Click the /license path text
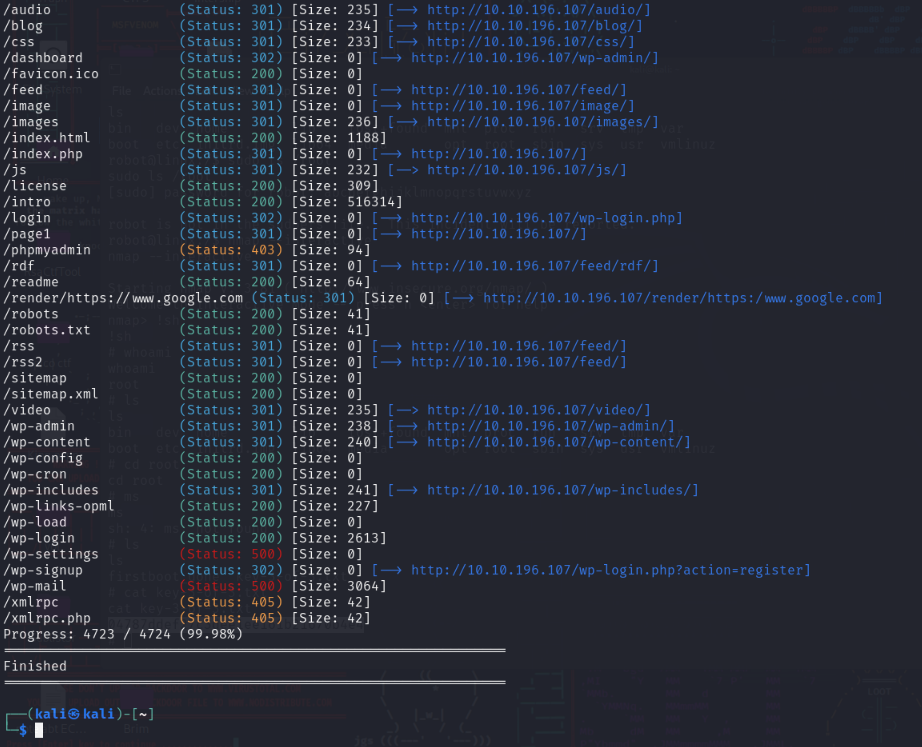Viewport: 922px width, 747px height. point(35,186)
